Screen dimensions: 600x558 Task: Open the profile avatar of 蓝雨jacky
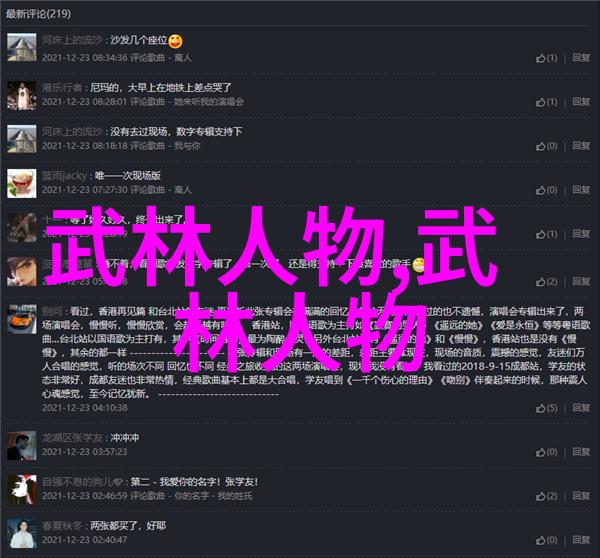point(22,183)
